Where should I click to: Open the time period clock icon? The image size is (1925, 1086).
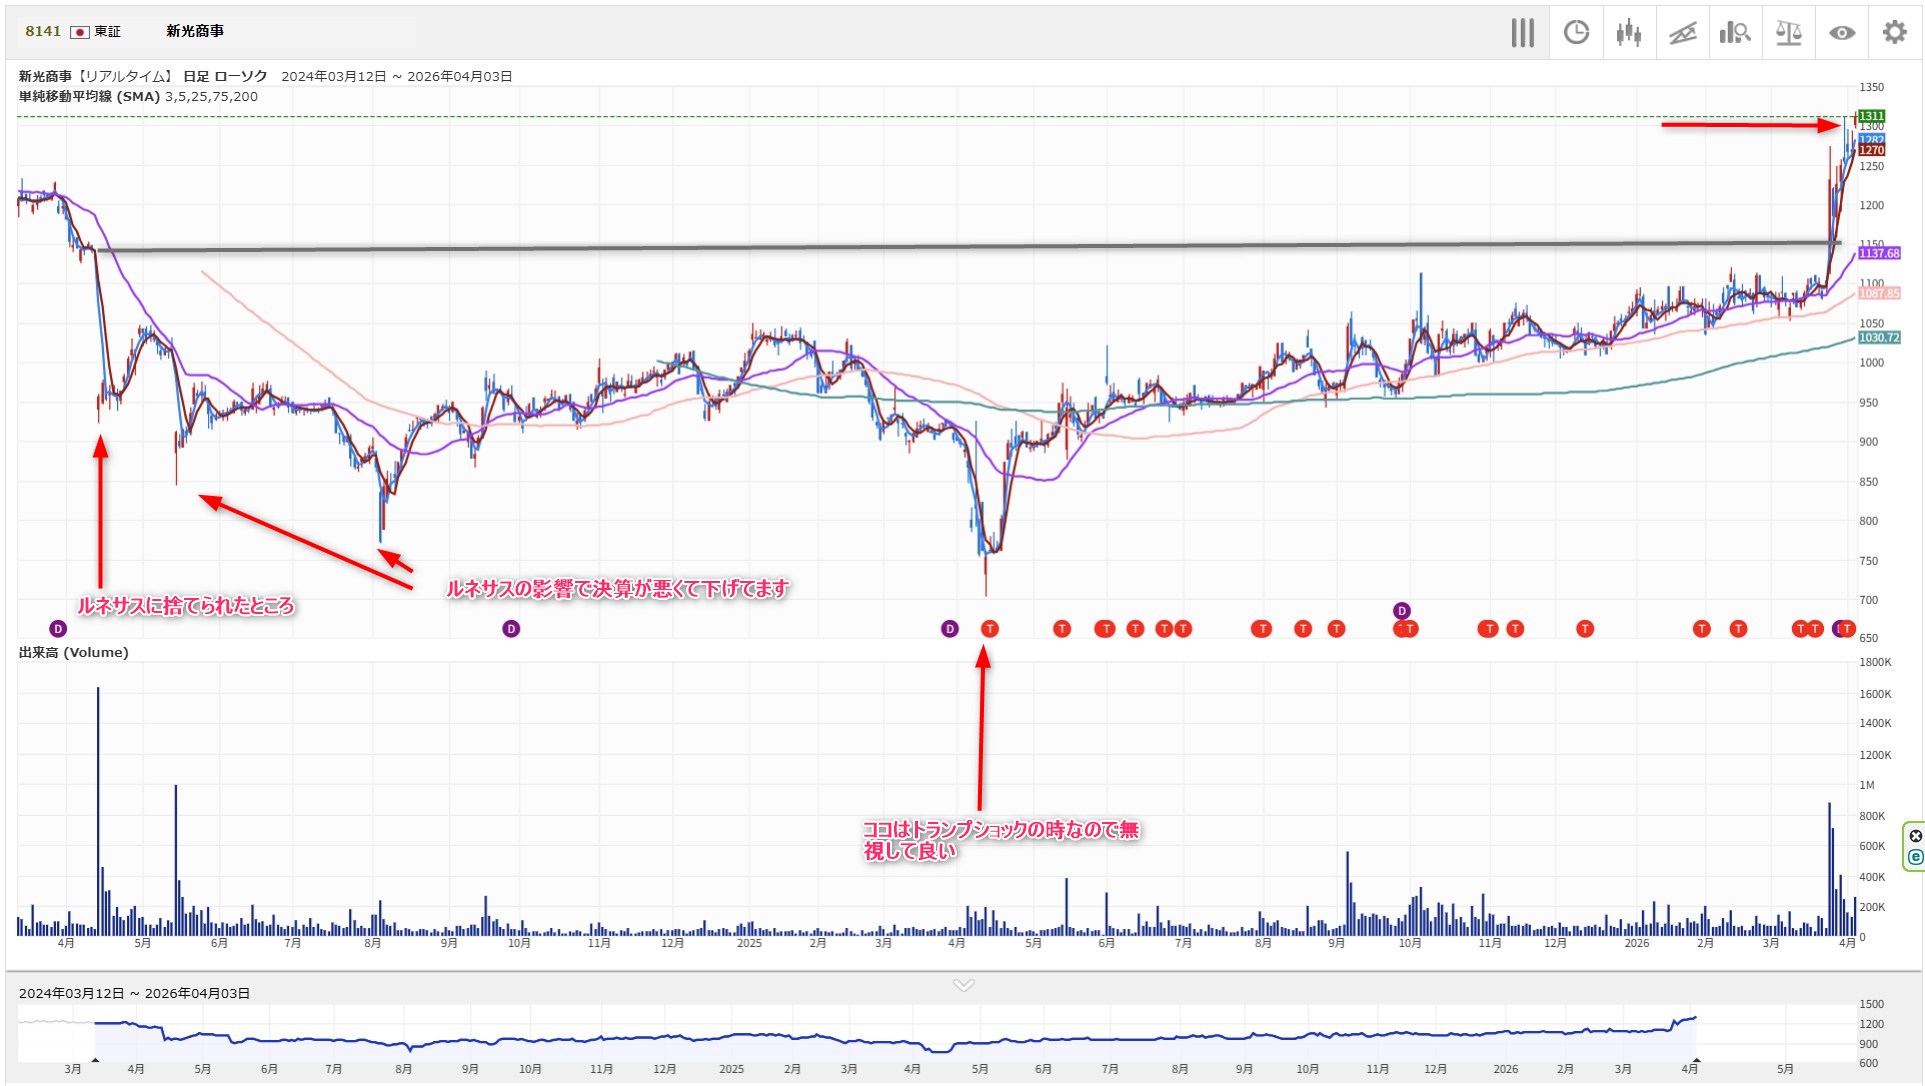click(1576, 33)
